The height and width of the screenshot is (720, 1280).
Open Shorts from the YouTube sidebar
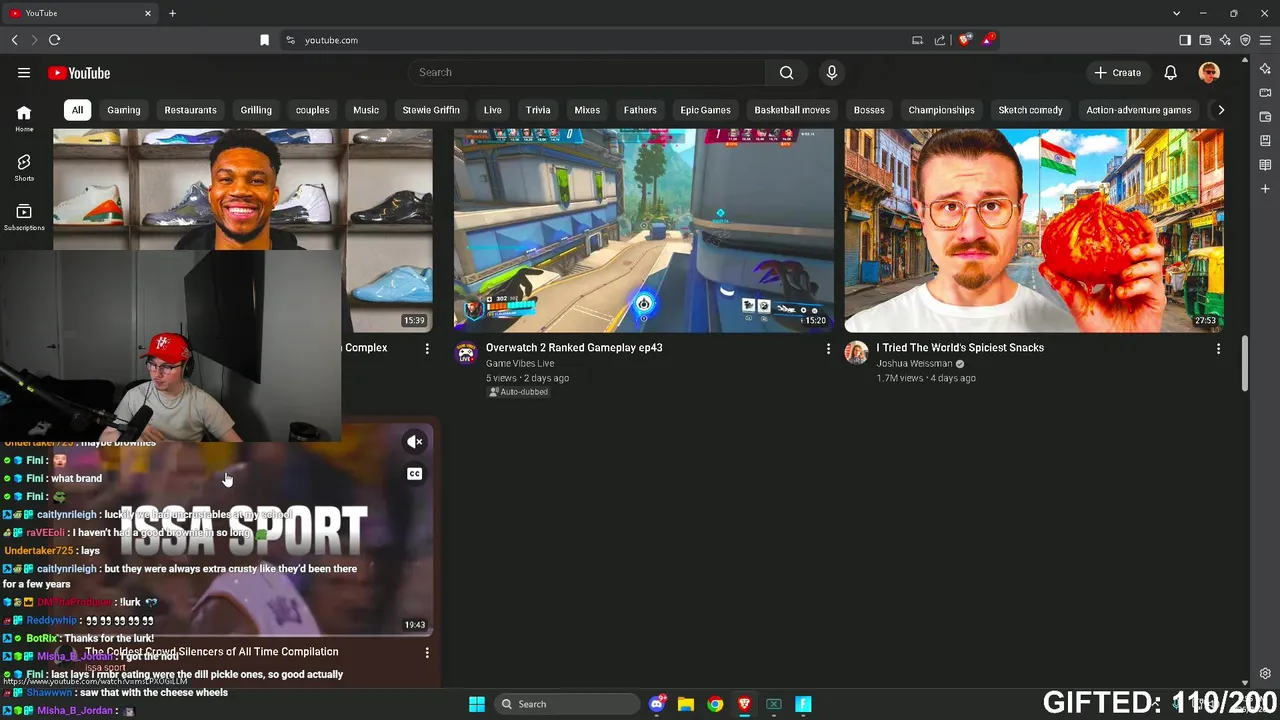pyautogui.click(x=24, y=168)
